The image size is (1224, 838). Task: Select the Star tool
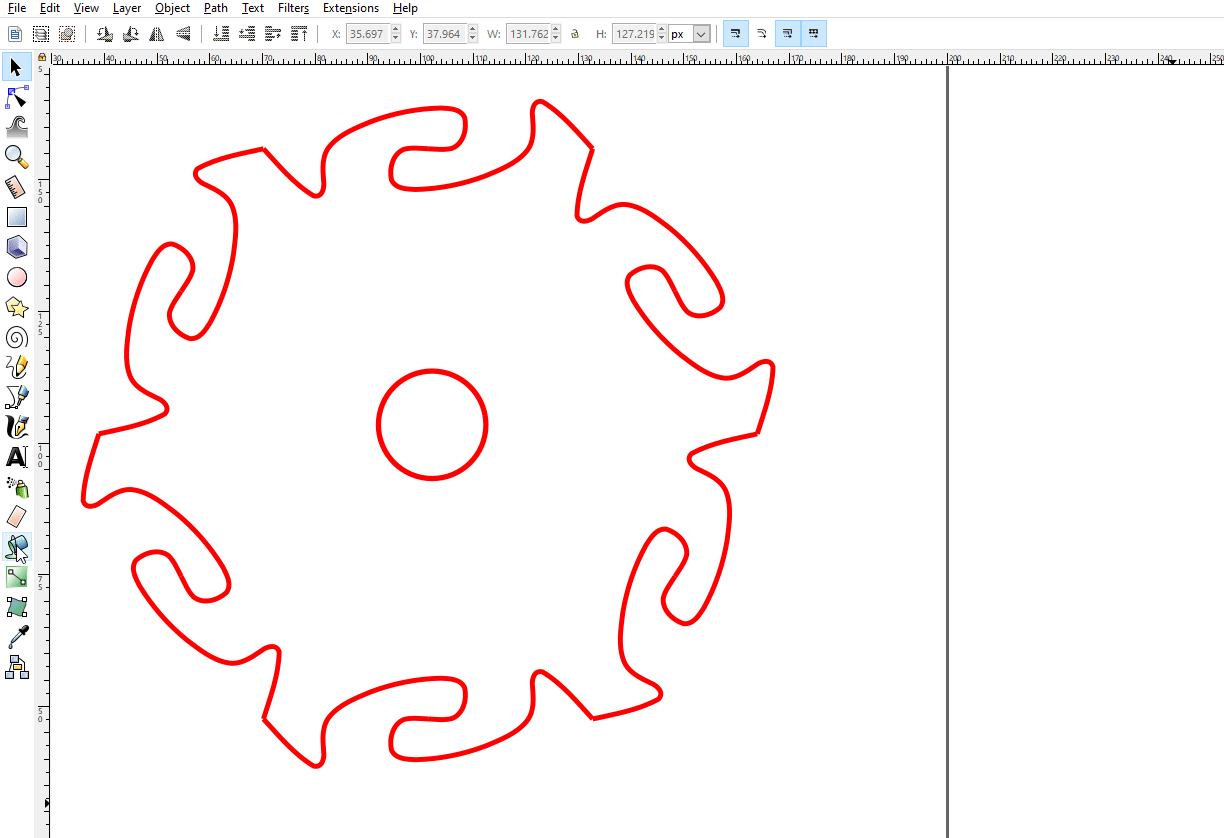tap(16, 307)
